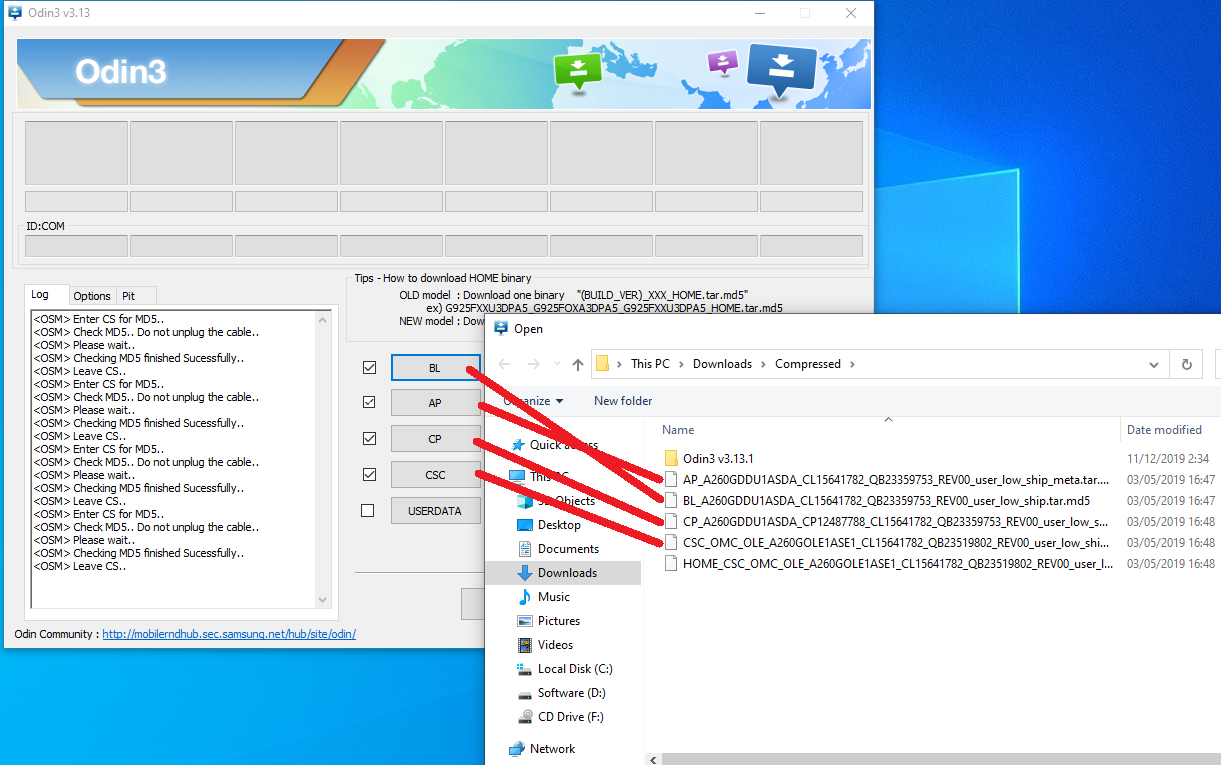Image resolution: width=1221 pixels, height=765 pixels.
Task: Select Downloads in the navigation pane
Action: pos(567,573)
